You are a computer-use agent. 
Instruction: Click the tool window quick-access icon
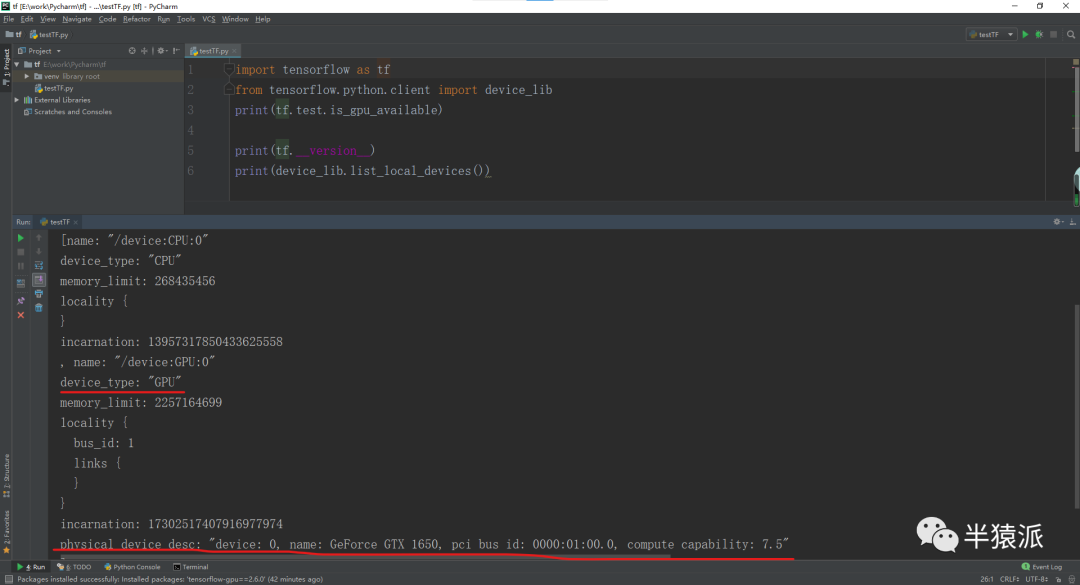[x=8, y=579]
